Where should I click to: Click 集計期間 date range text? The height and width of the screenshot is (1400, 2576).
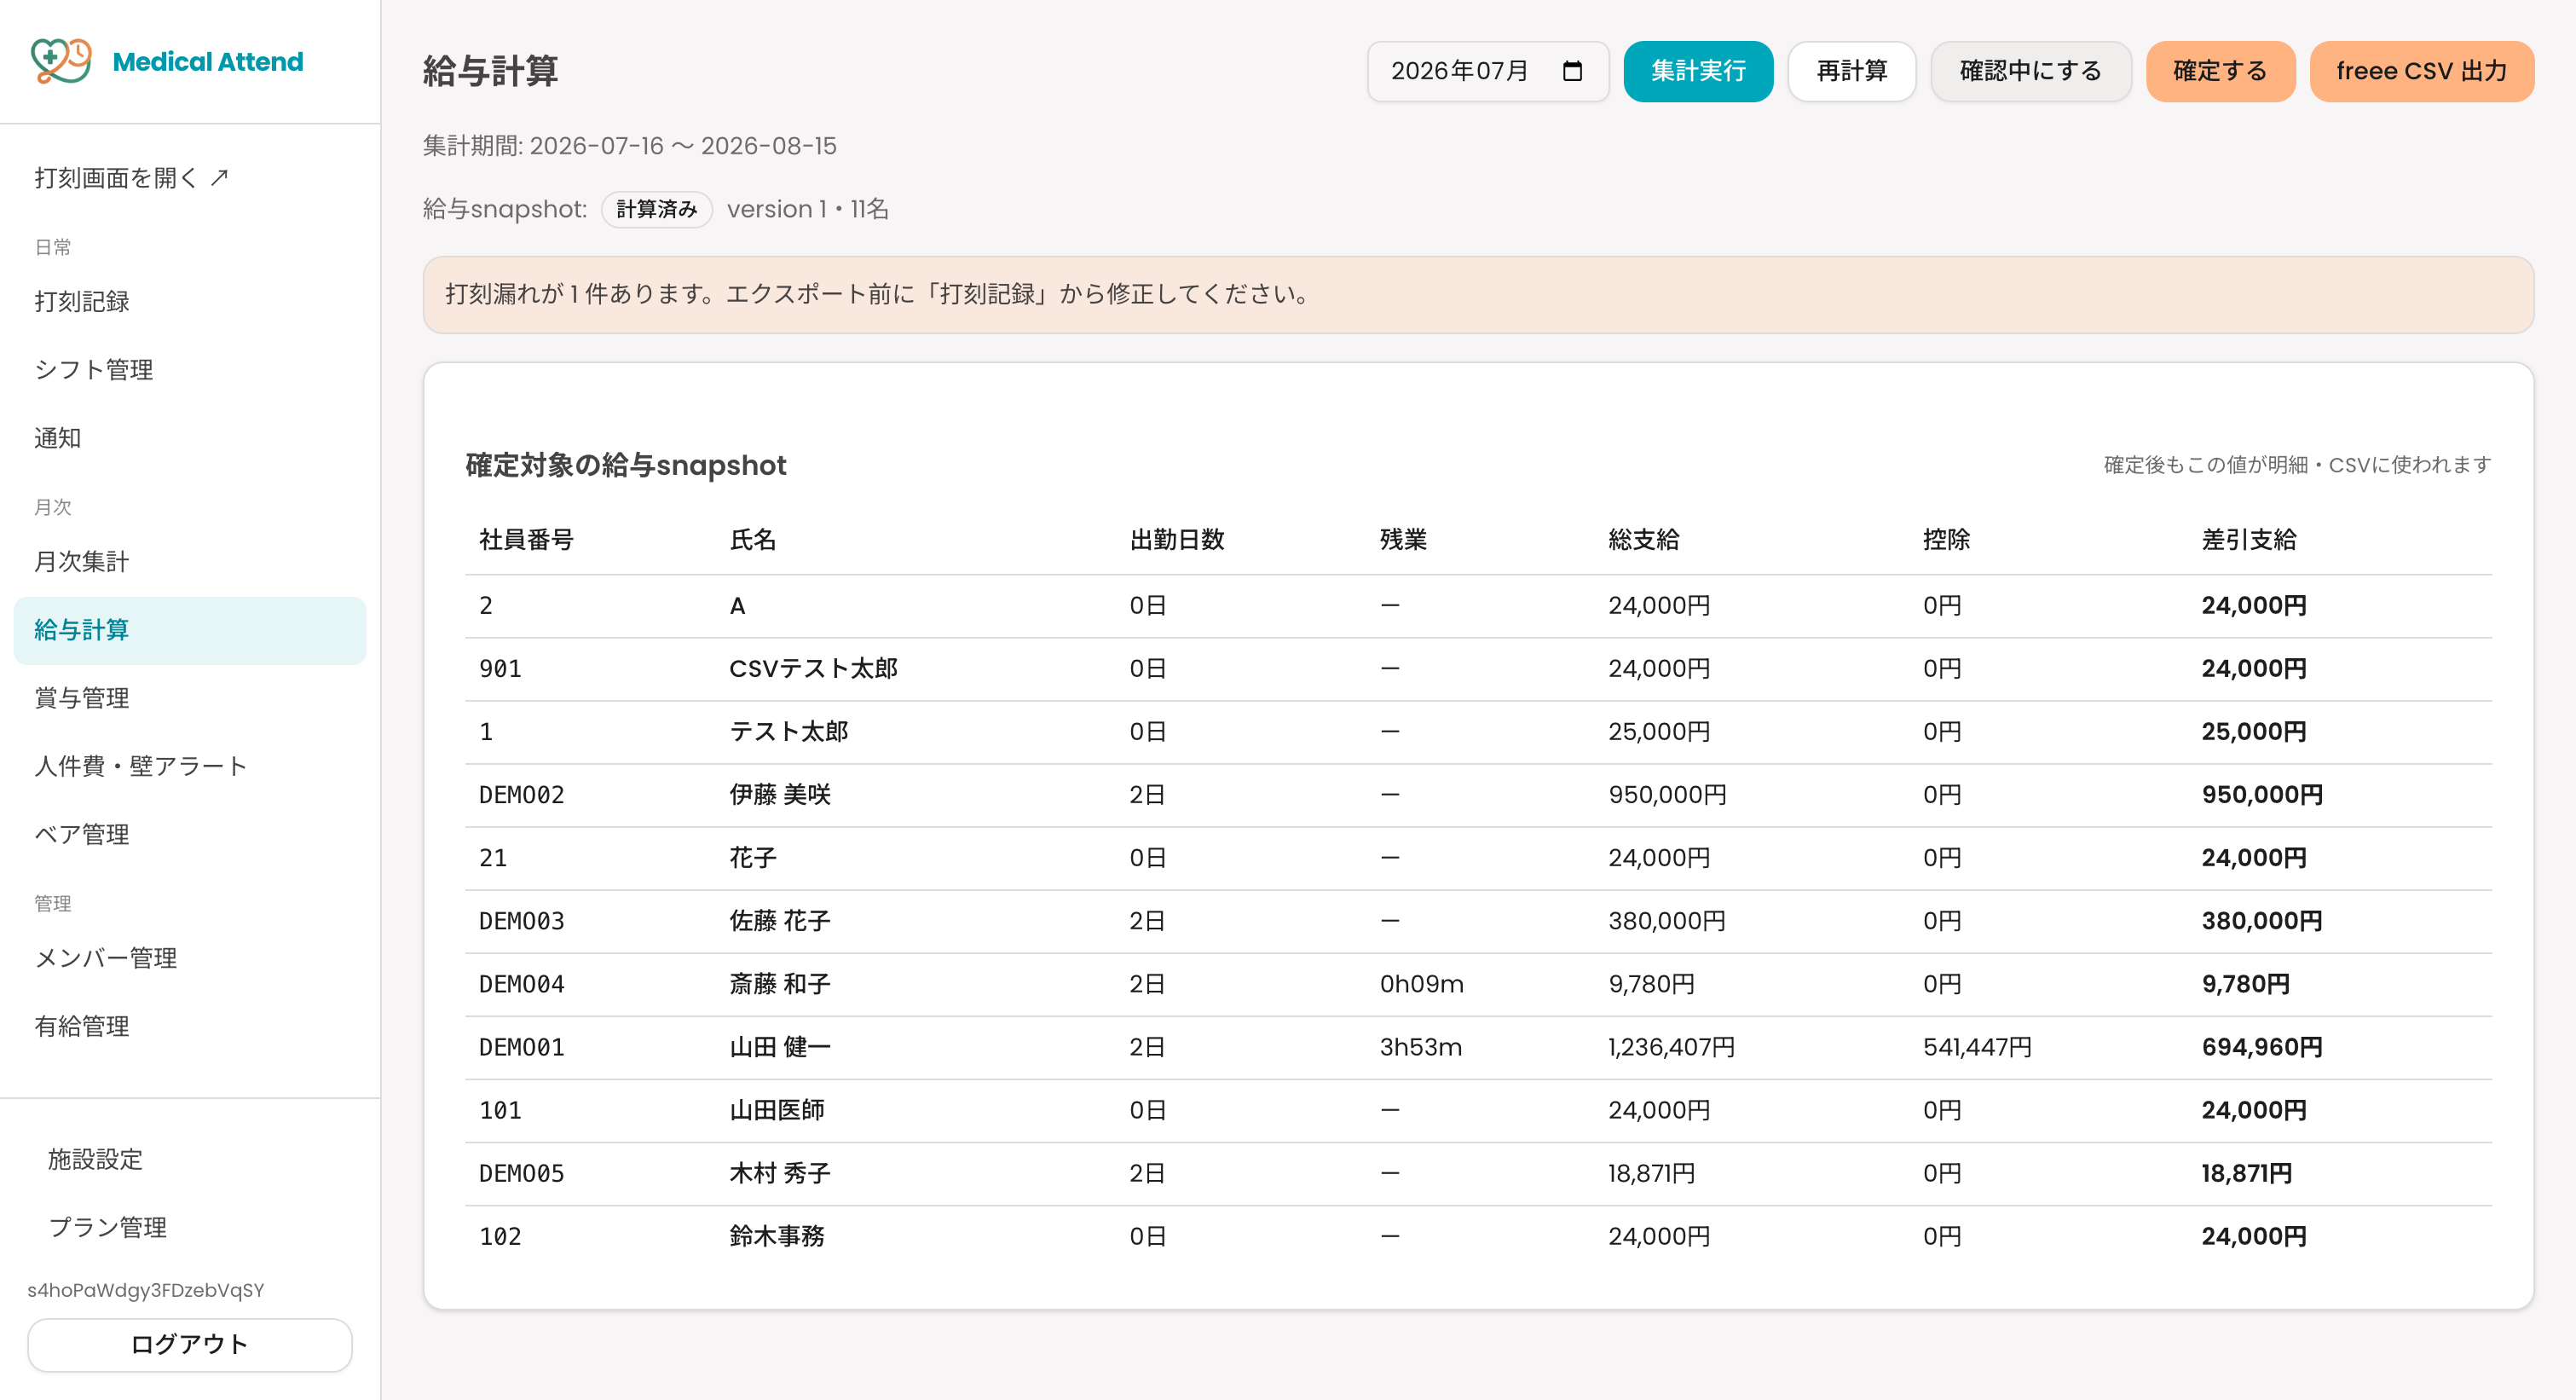629,146
